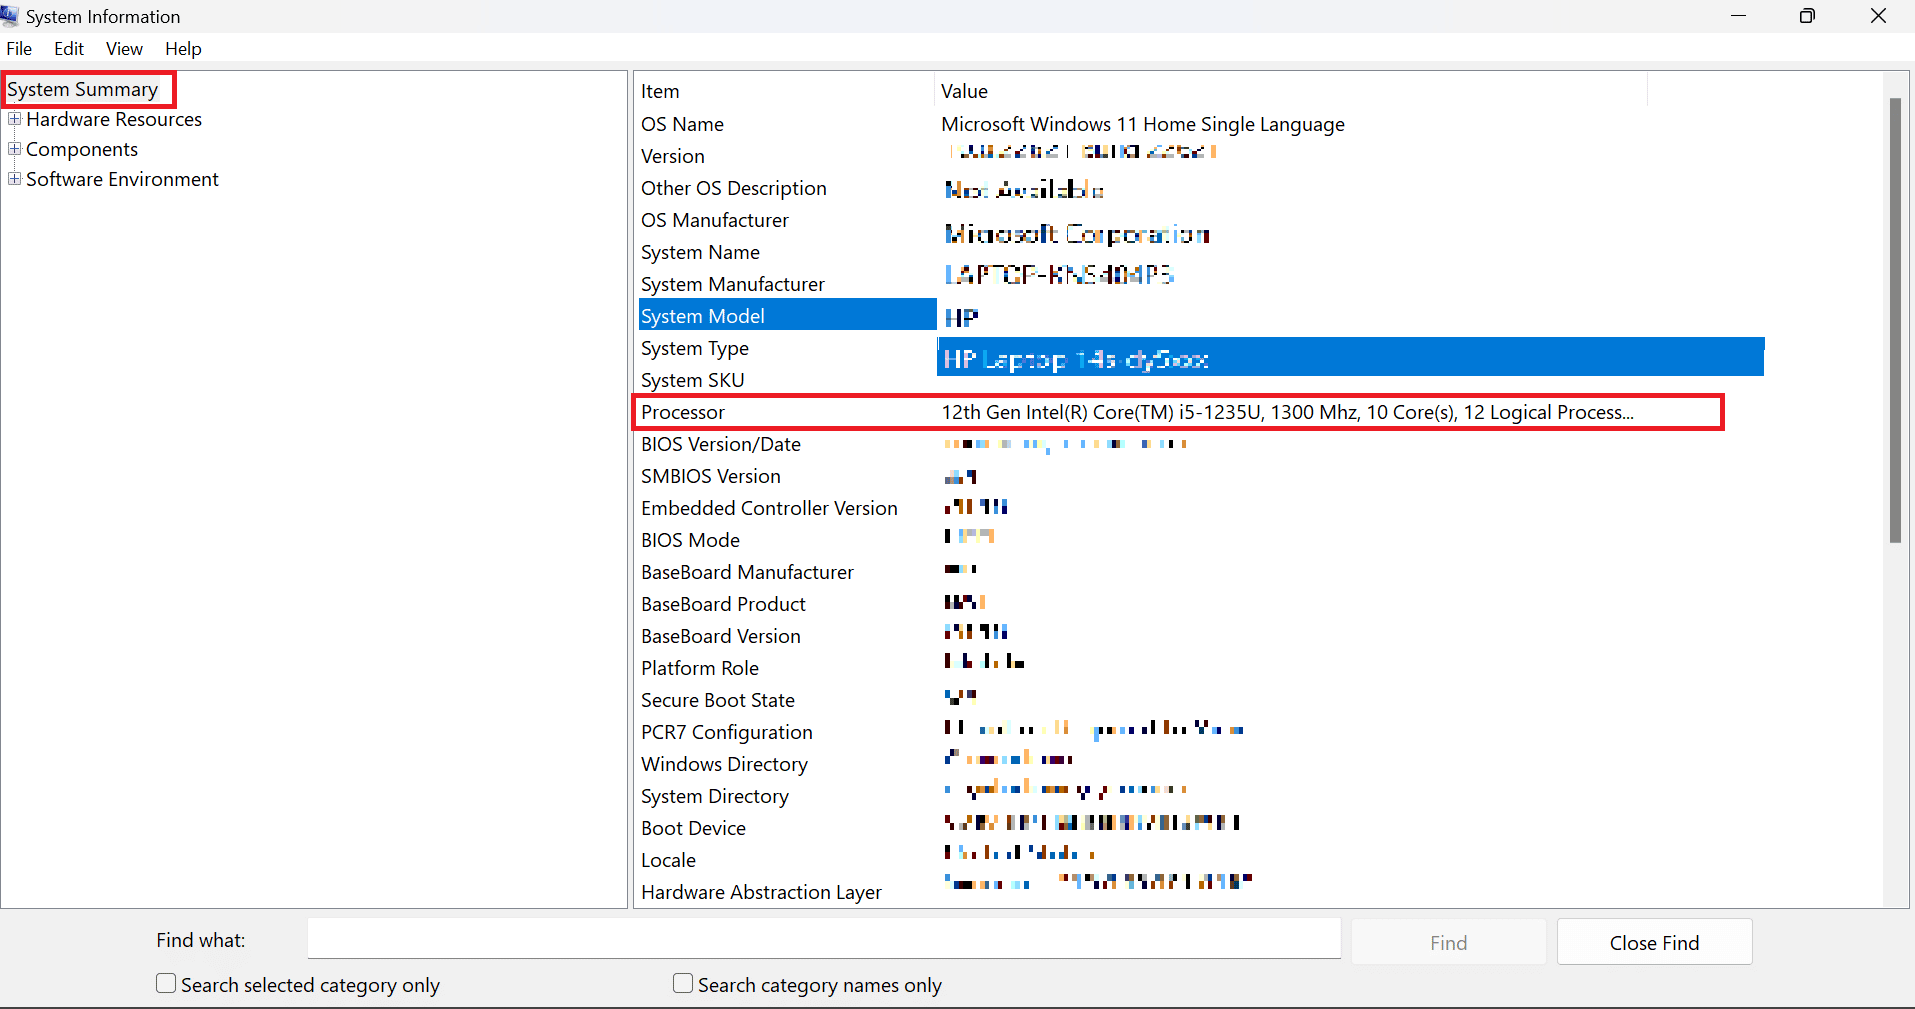Select the Platform Role row

[x=1200, y=668]
